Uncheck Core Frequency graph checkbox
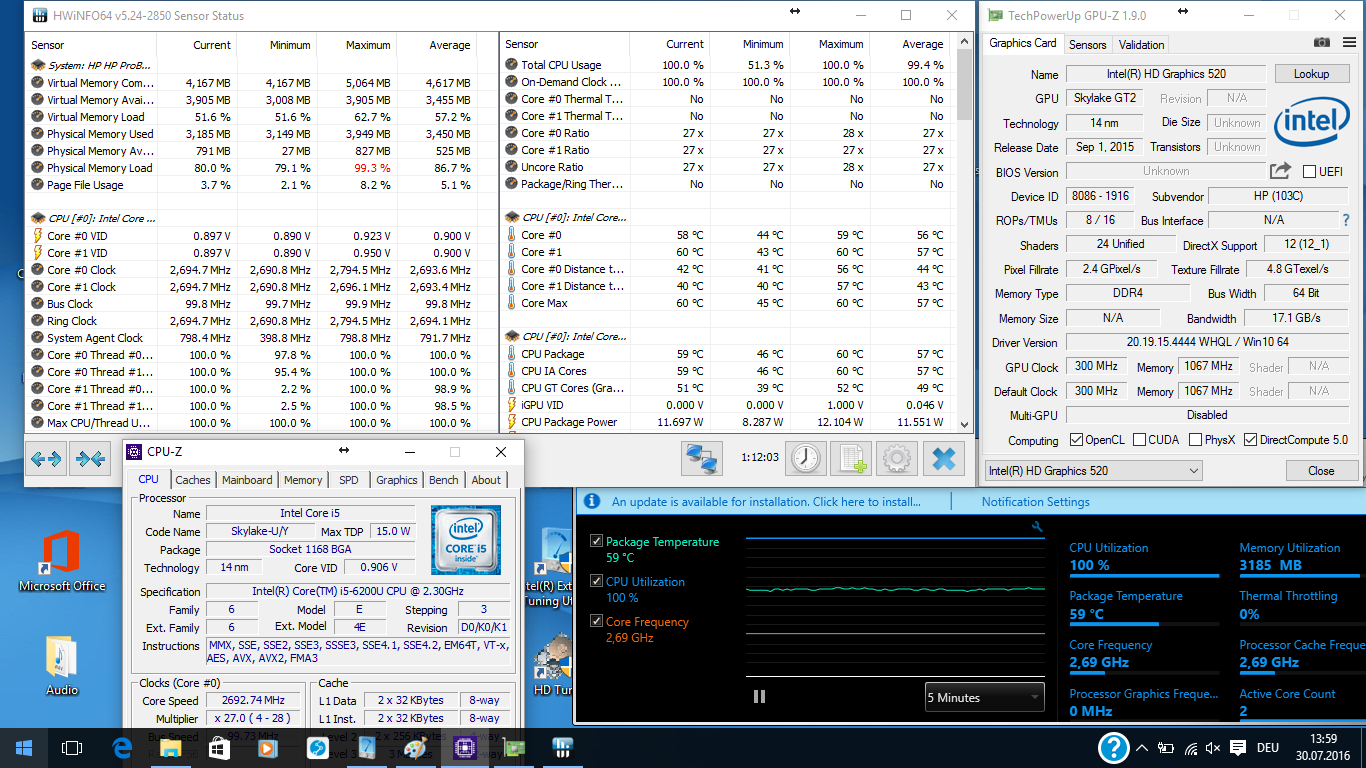Viewport: 1366px width, 768px height. 597,621
